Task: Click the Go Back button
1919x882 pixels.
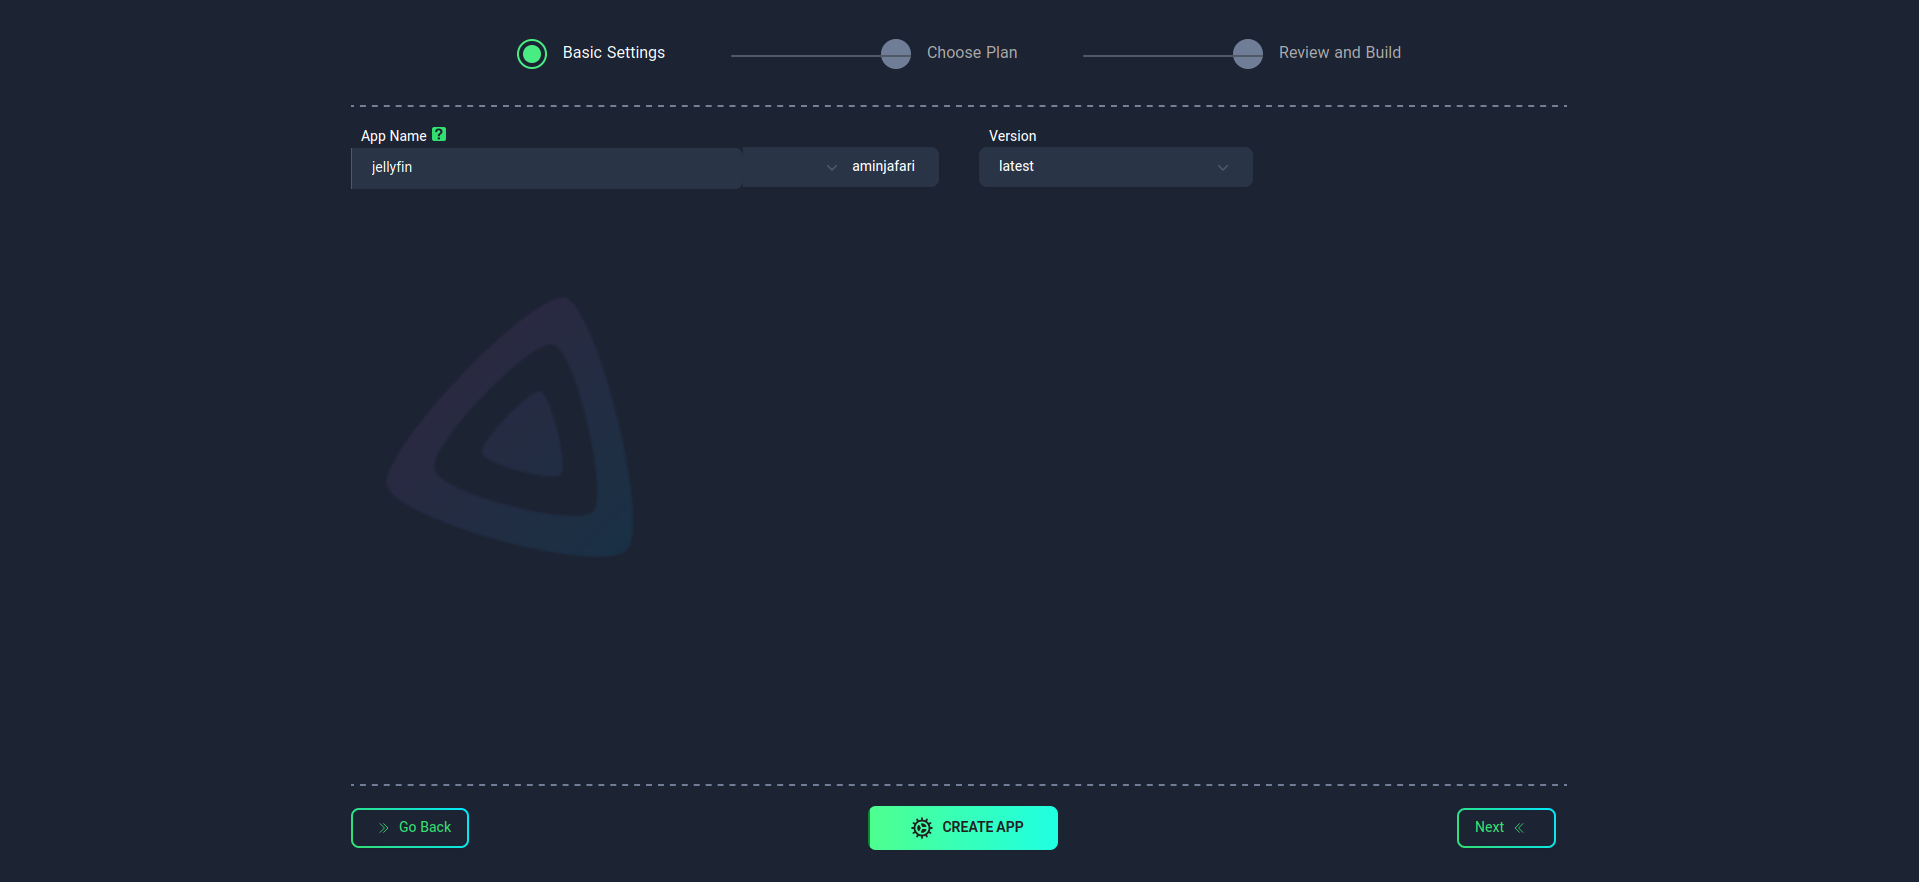Action: (410, 828)
